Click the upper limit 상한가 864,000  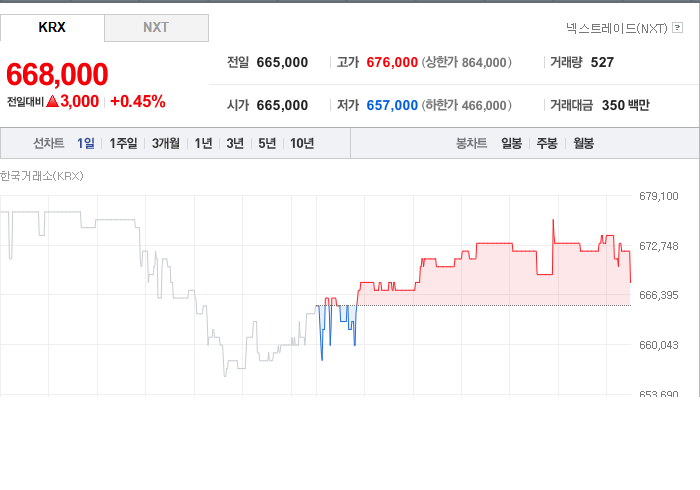point(467,62)
